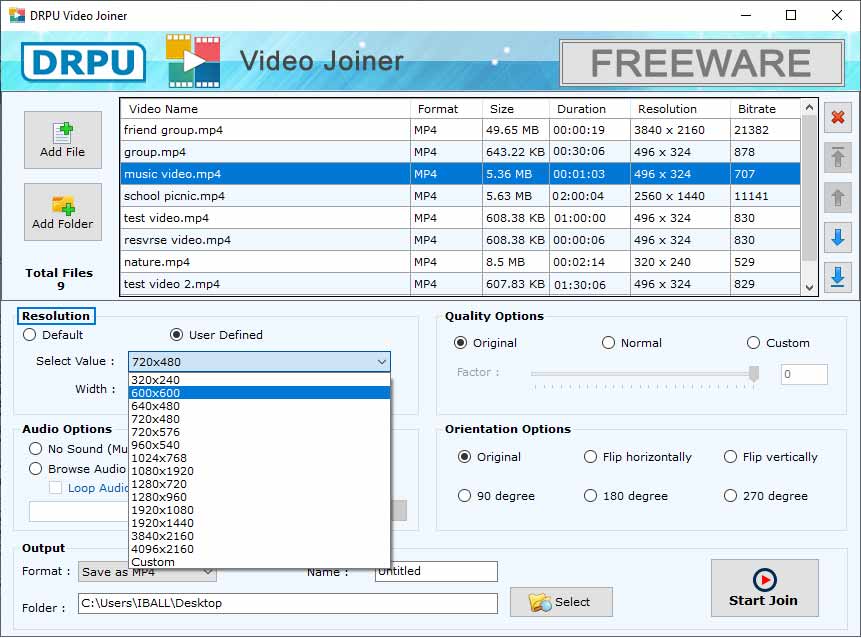This screenshot has width=861, height=638.
Task: Click the Start Join button
Action: pyautogui.click(x=764, y=588)
